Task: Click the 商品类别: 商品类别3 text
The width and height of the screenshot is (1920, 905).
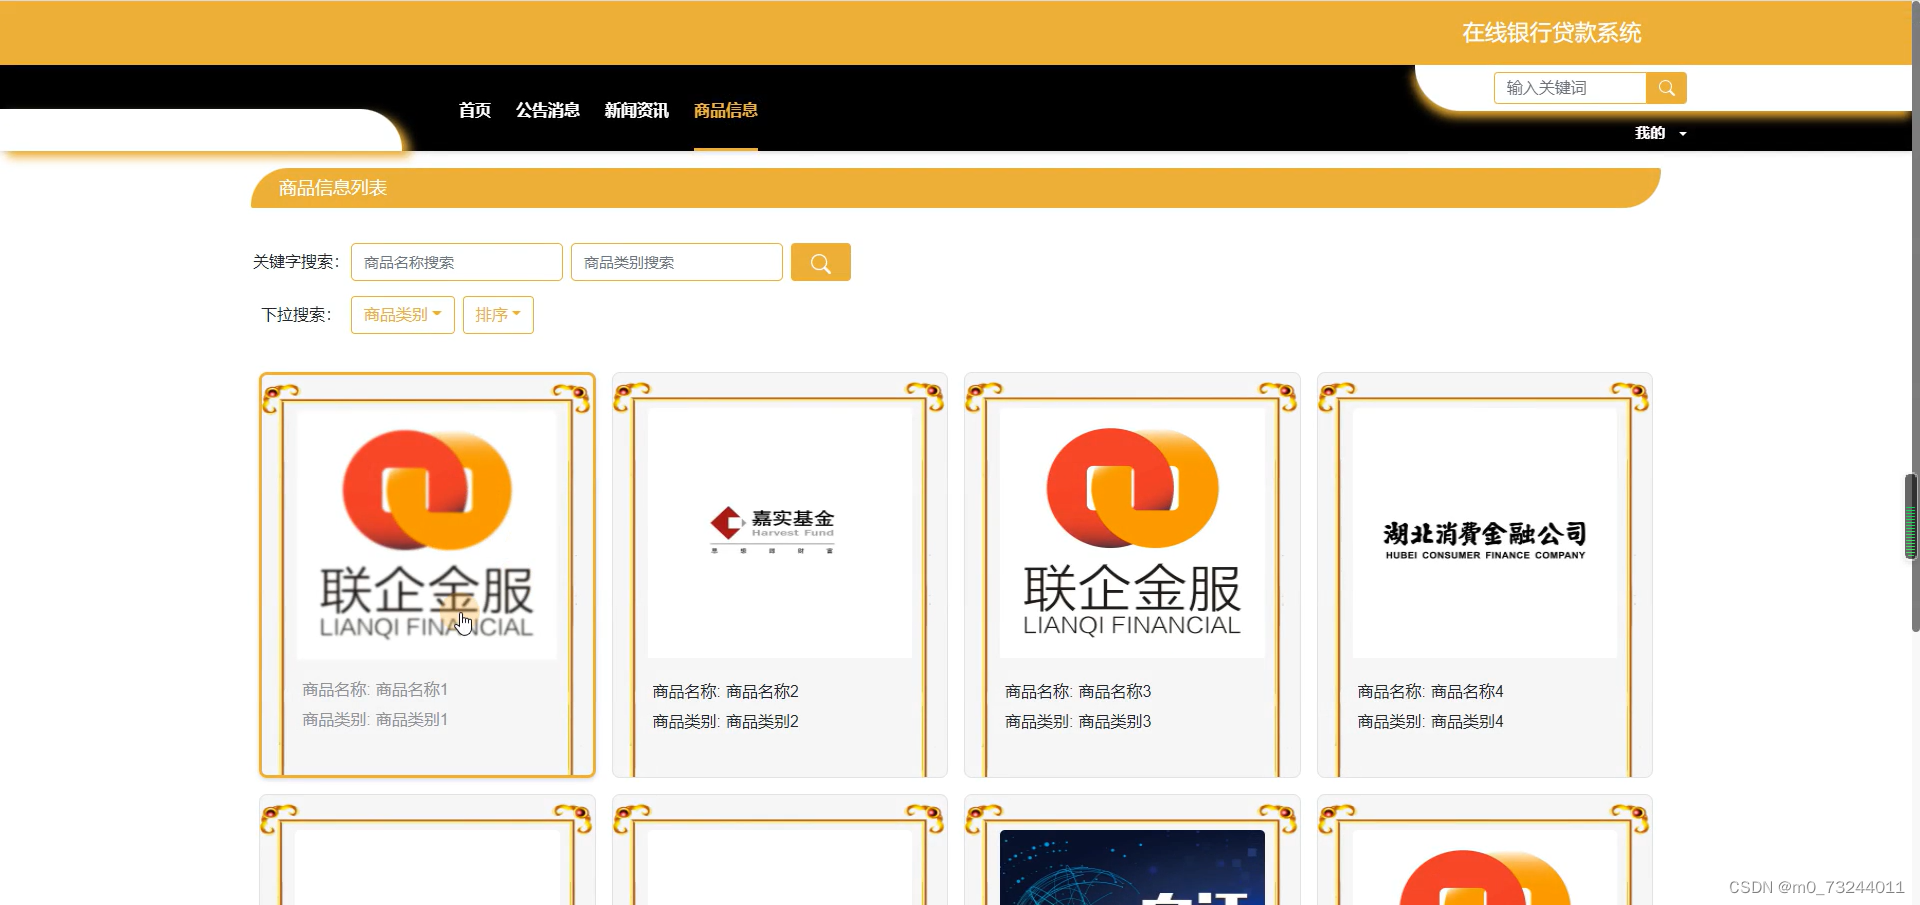Action: pos(1078,722)
